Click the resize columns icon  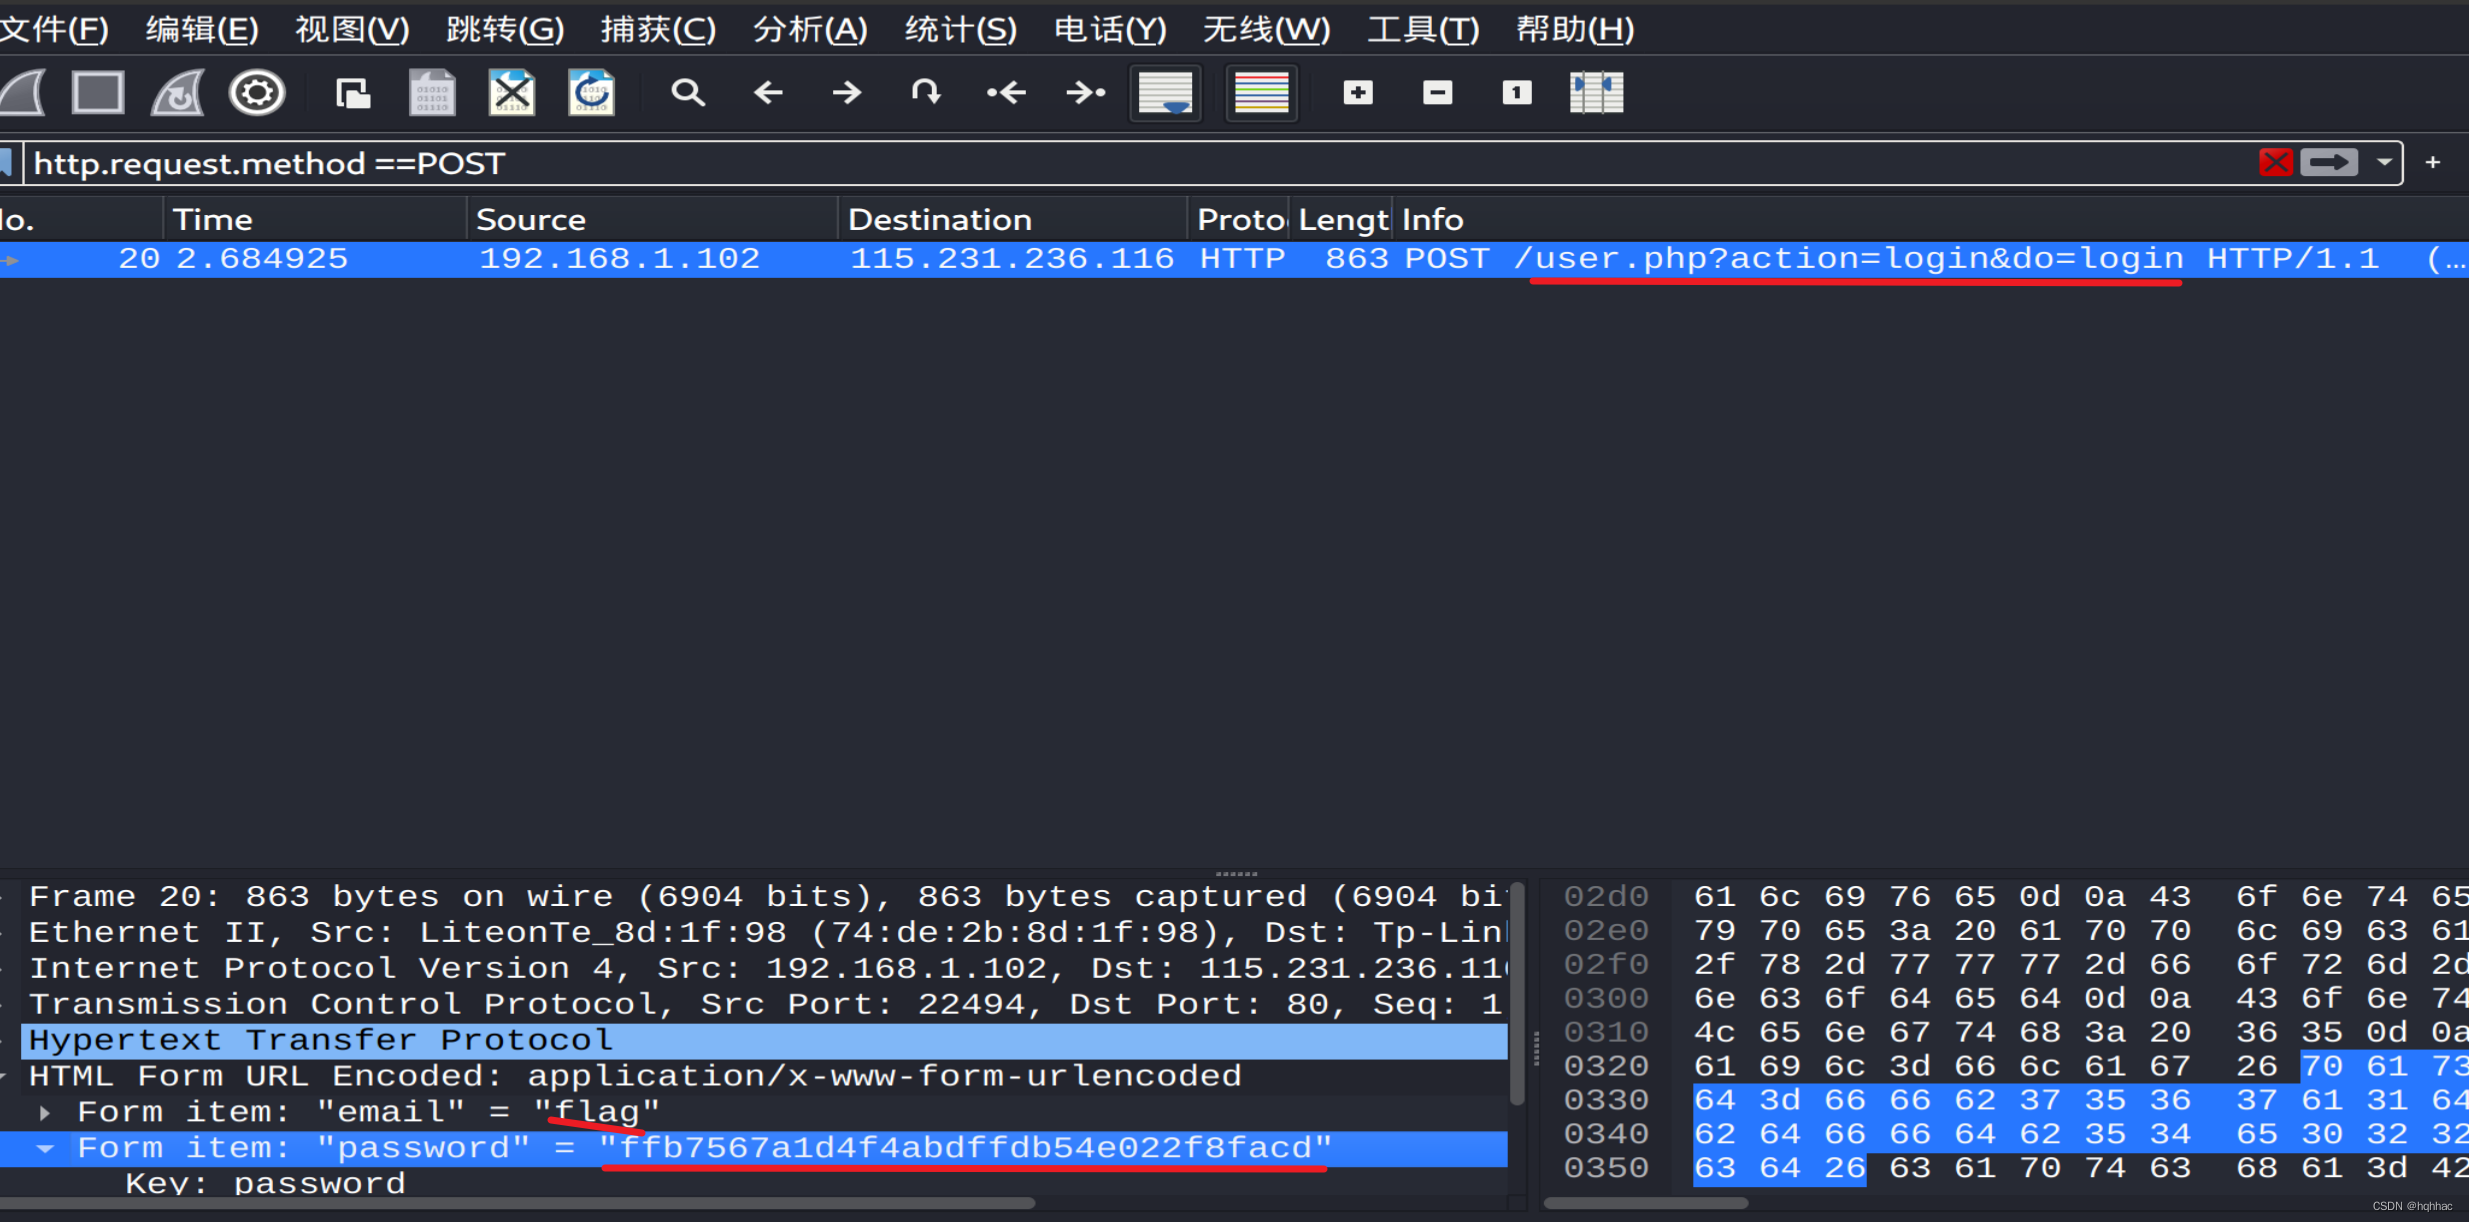pos(1596,93)
